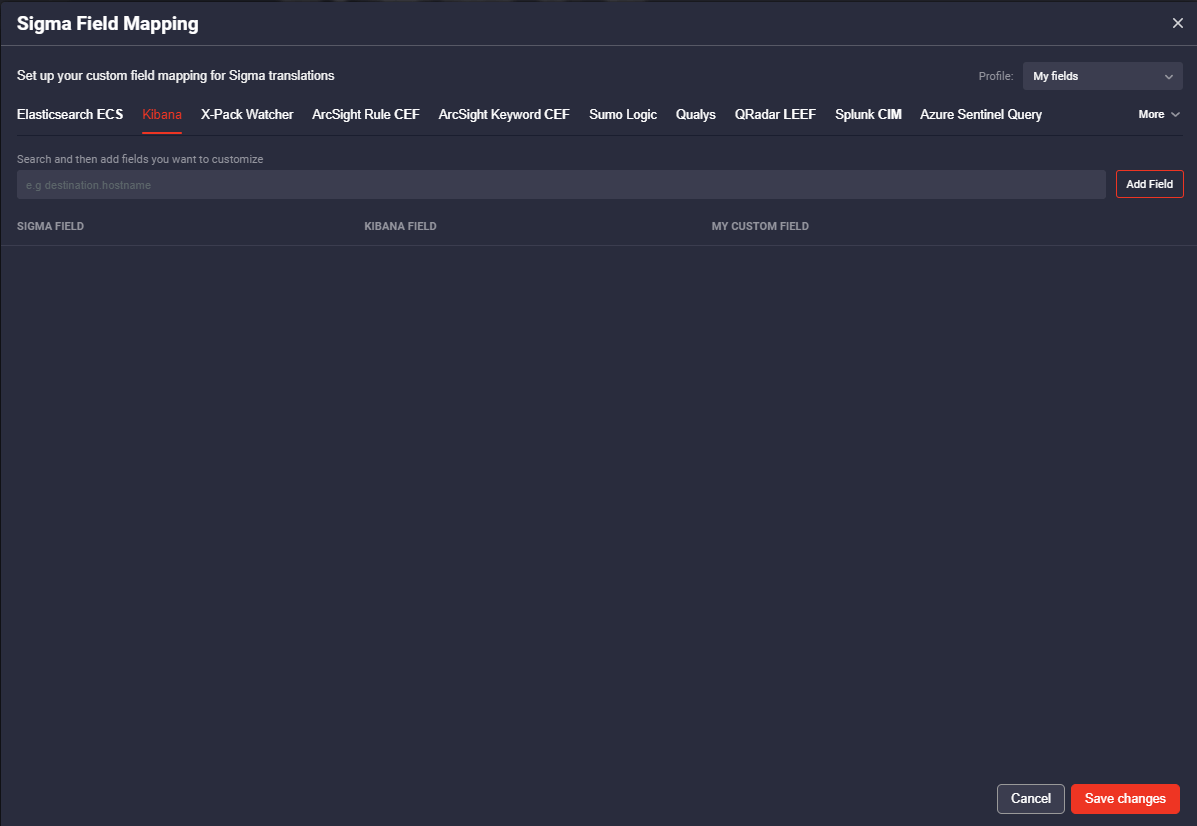Viewport: 1197px width, 826px height.
Task: Close the Sigma Field Mapping dialog
Action: click(x=1177, y=23)
